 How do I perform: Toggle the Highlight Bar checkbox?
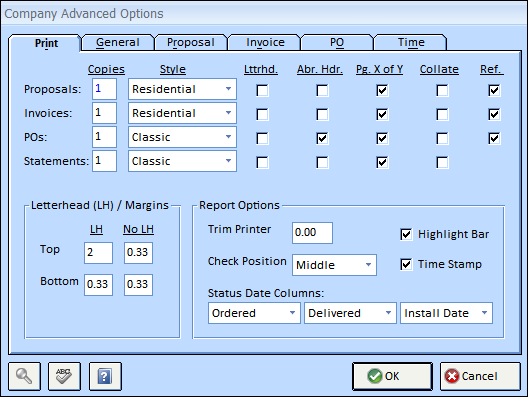coord(406,234)
